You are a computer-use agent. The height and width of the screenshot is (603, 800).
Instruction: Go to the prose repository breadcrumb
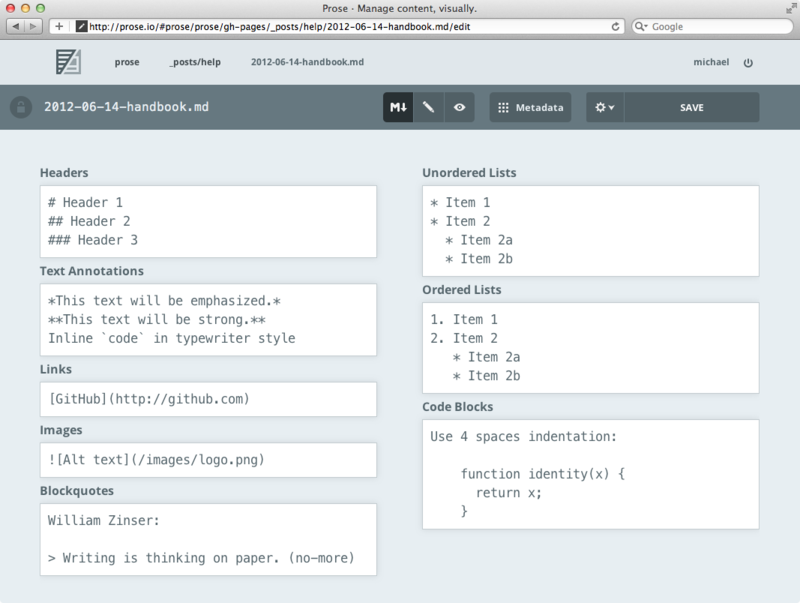click(127, 62)
